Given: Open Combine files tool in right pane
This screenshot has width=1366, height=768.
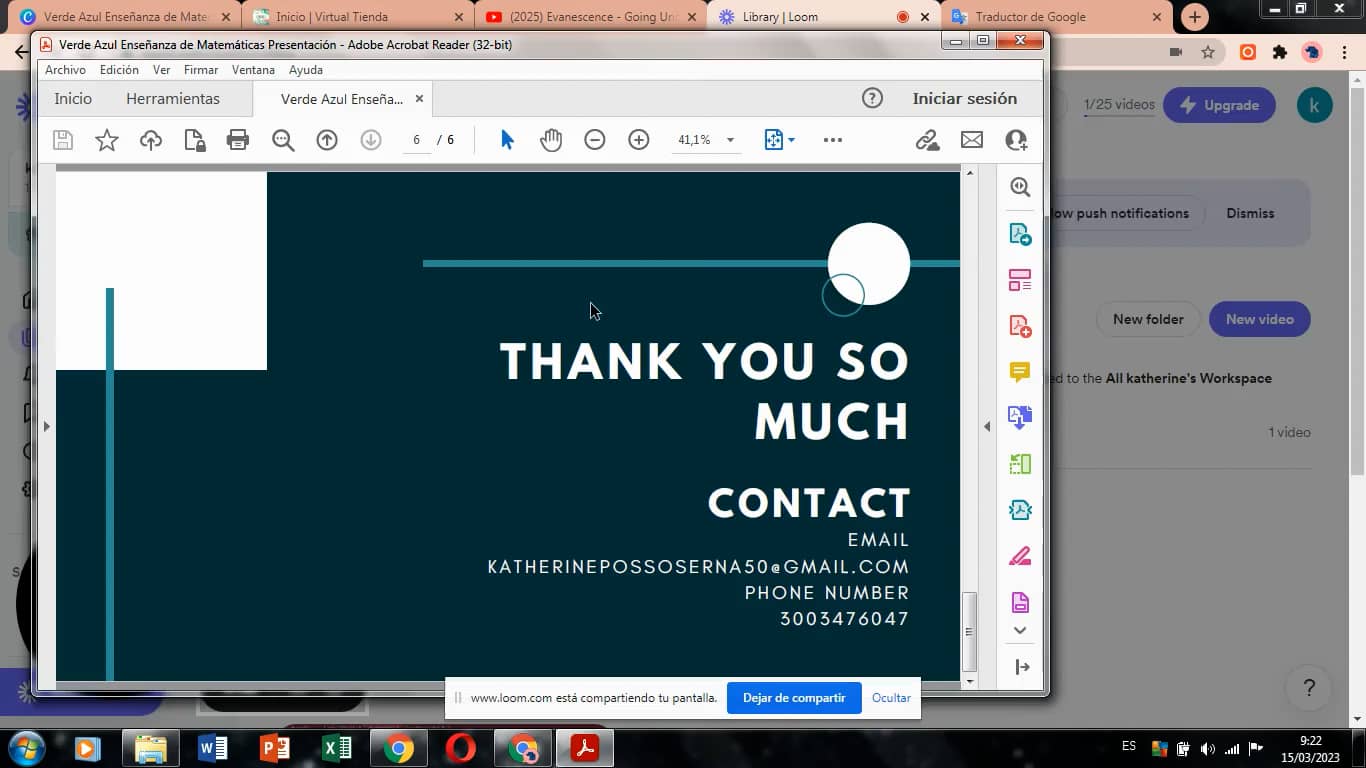Looking at the screenshot, I should pos(1020,418).
